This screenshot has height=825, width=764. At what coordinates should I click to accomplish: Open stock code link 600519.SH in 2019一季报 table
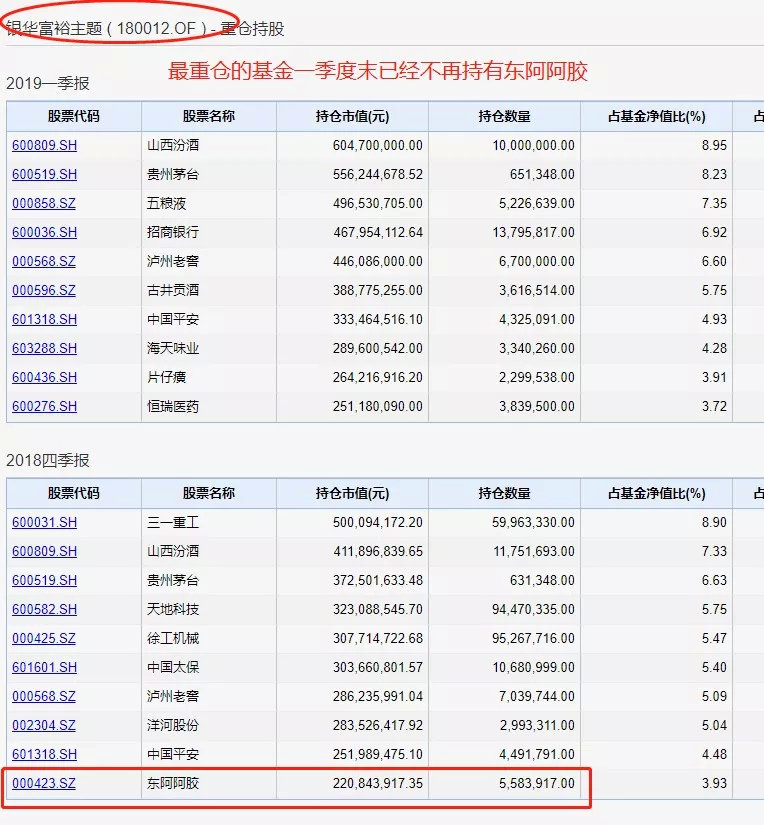[44, 174]
